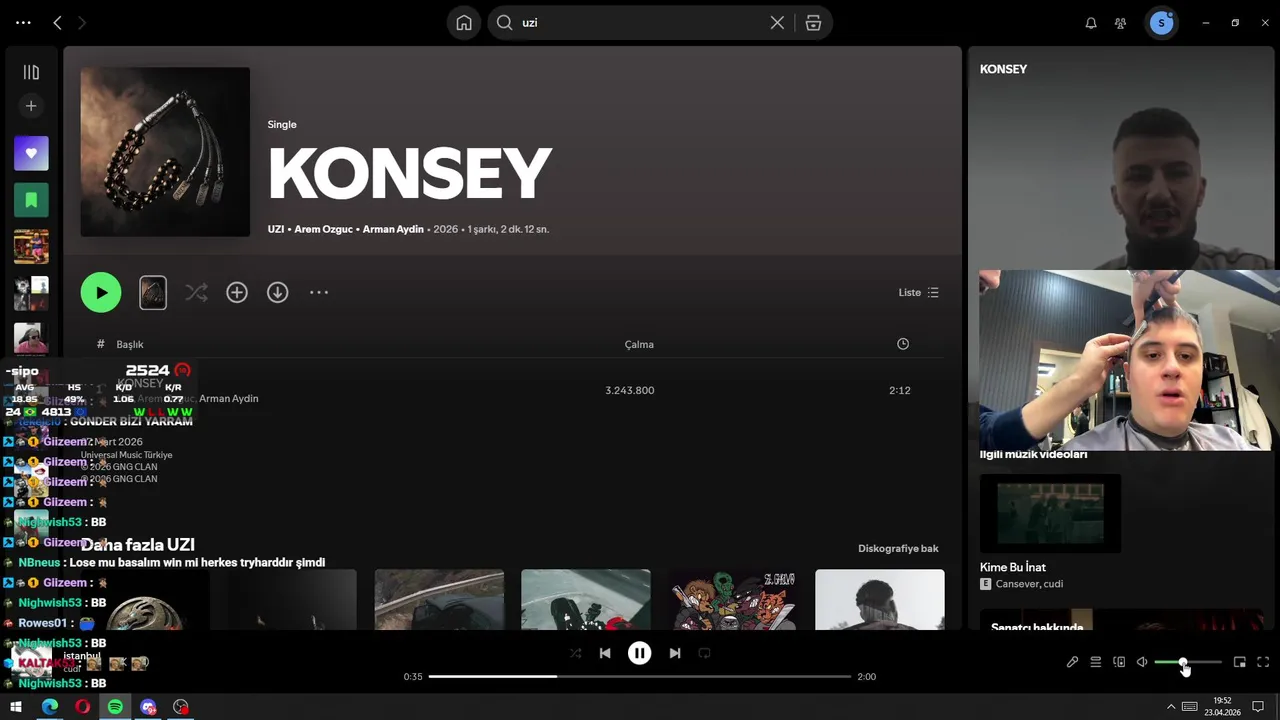This screenshot has height=720, width=1280.
Task: Show lyrics with microphone icon
Action: [1072, 662]
